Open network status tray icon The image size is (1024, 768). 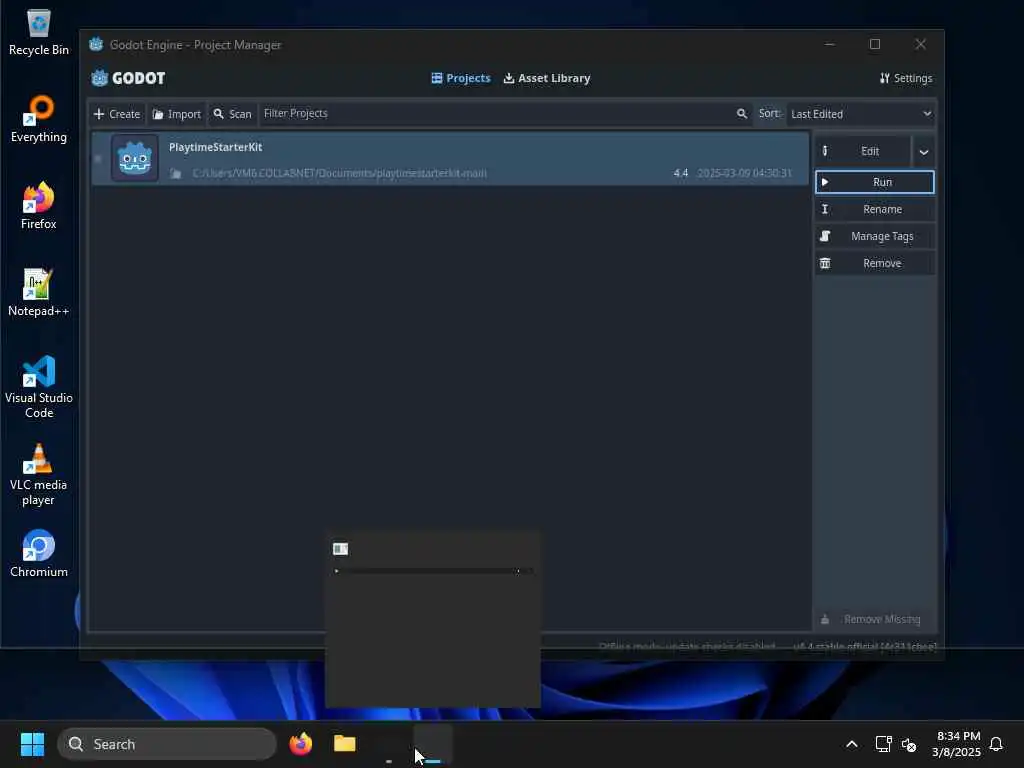tap(883, 744)
